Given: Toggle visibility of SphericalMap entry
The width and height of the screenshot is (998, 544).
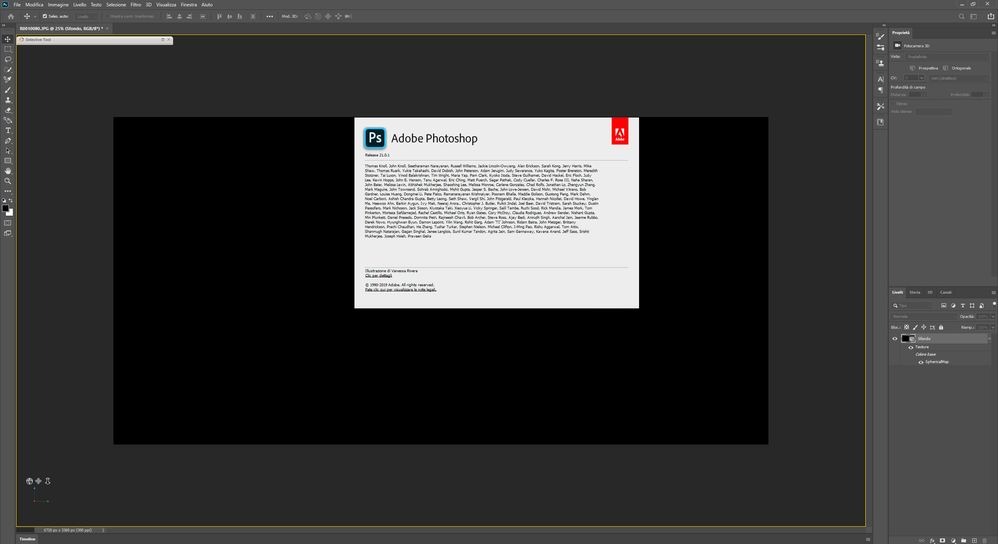Looking at the screenshot, I should (x=921, y=362).
